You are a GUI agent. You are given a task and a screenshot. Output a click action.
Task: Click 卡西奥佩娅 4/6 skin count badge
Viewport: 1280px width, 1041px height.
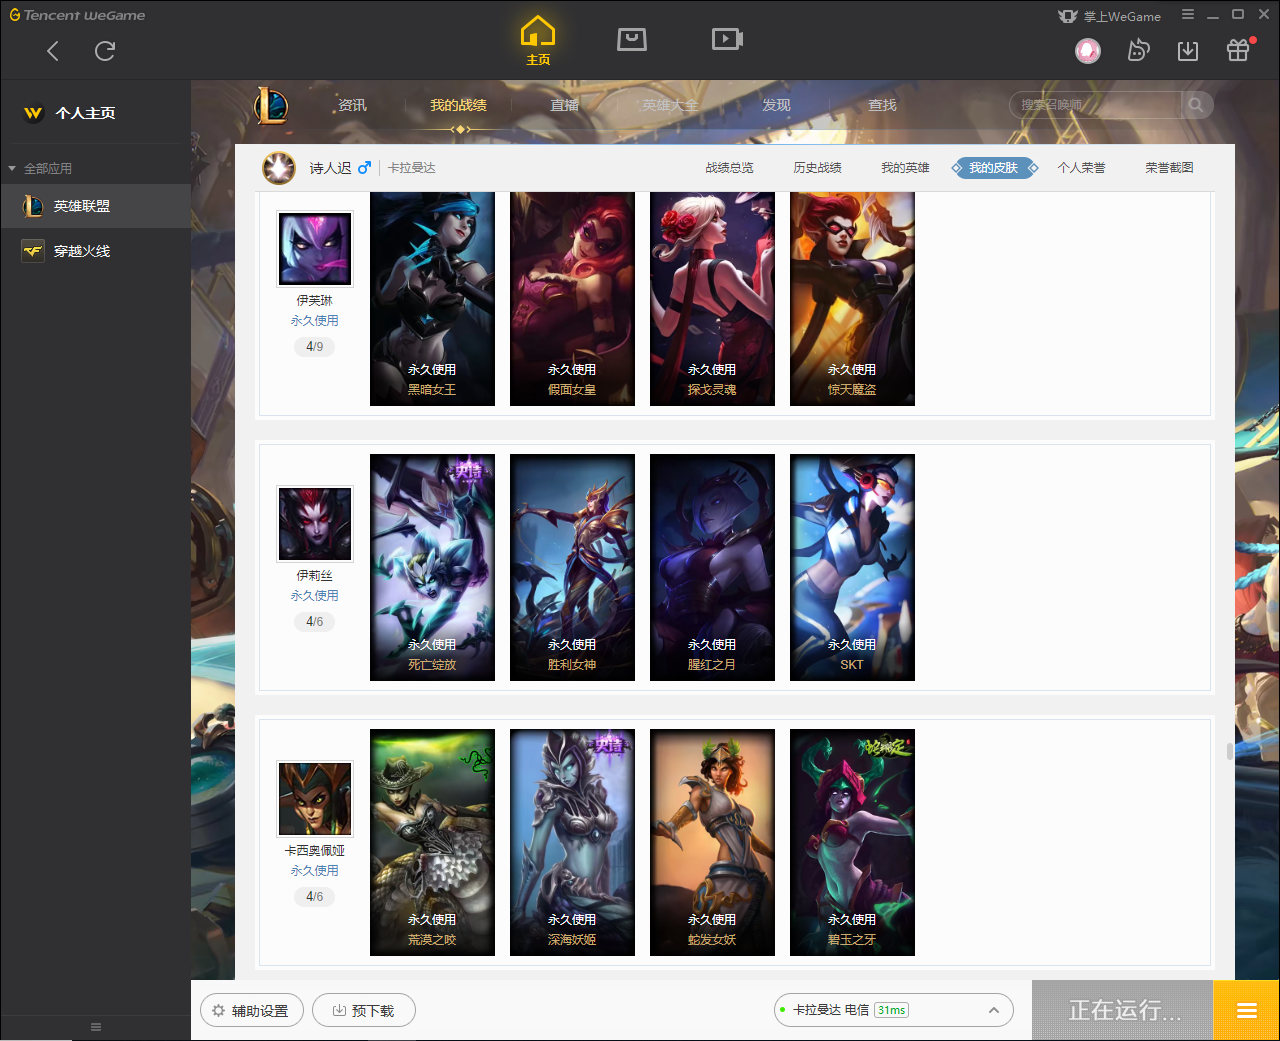click(315, 896)
